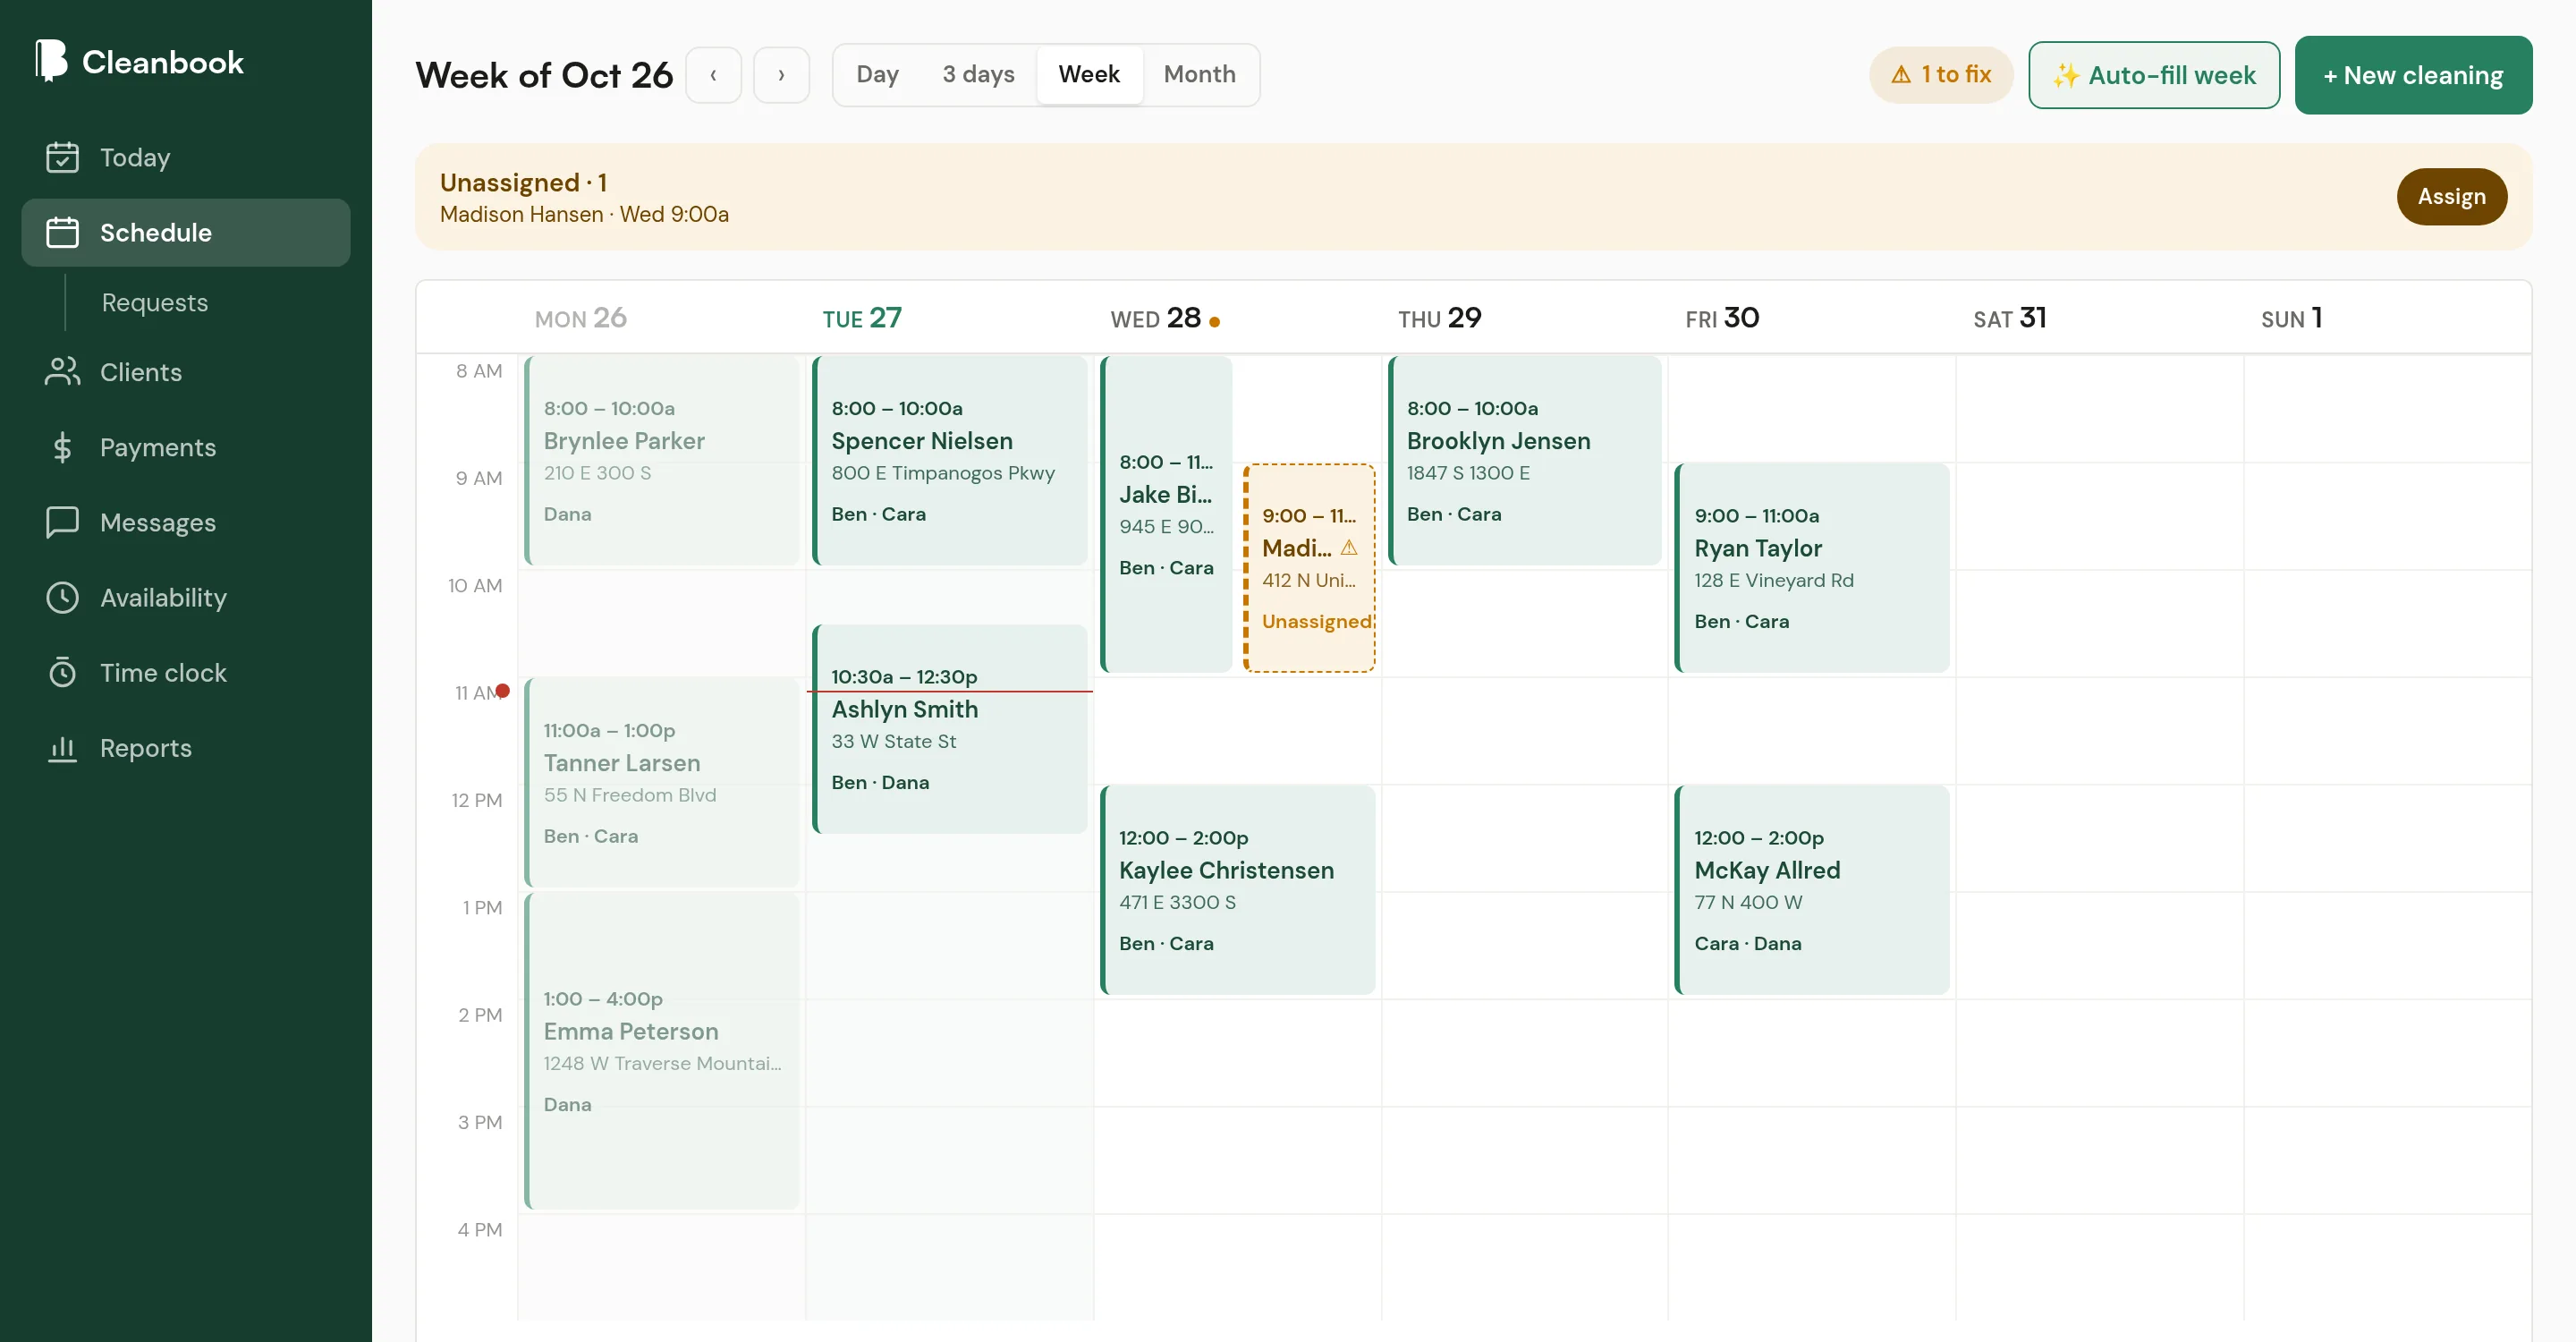Click the Payments dollar icon

(x=62, y=447)
